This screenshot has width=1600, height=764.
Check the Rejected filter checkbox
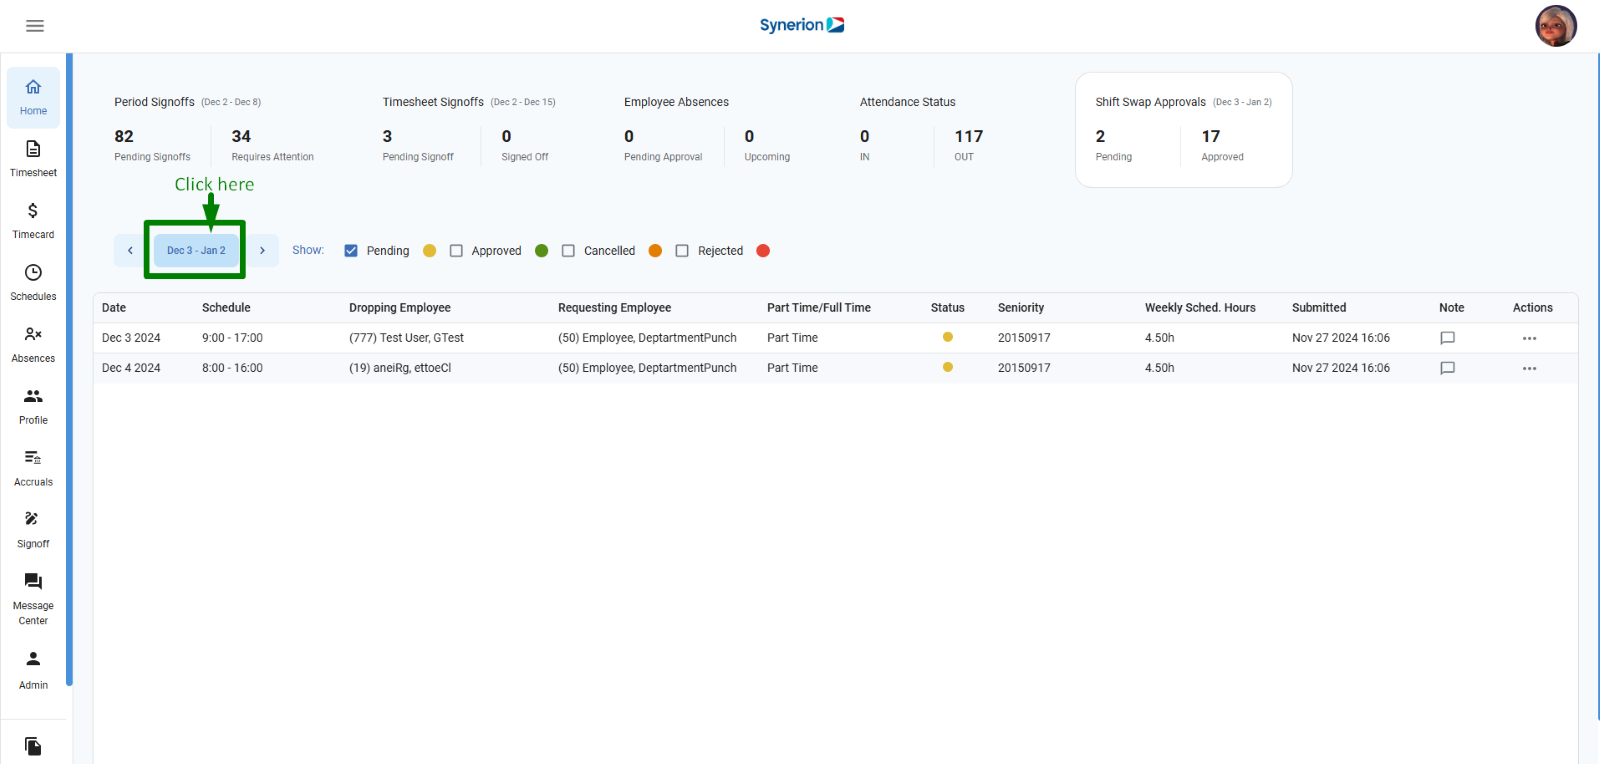coord(682,251)
